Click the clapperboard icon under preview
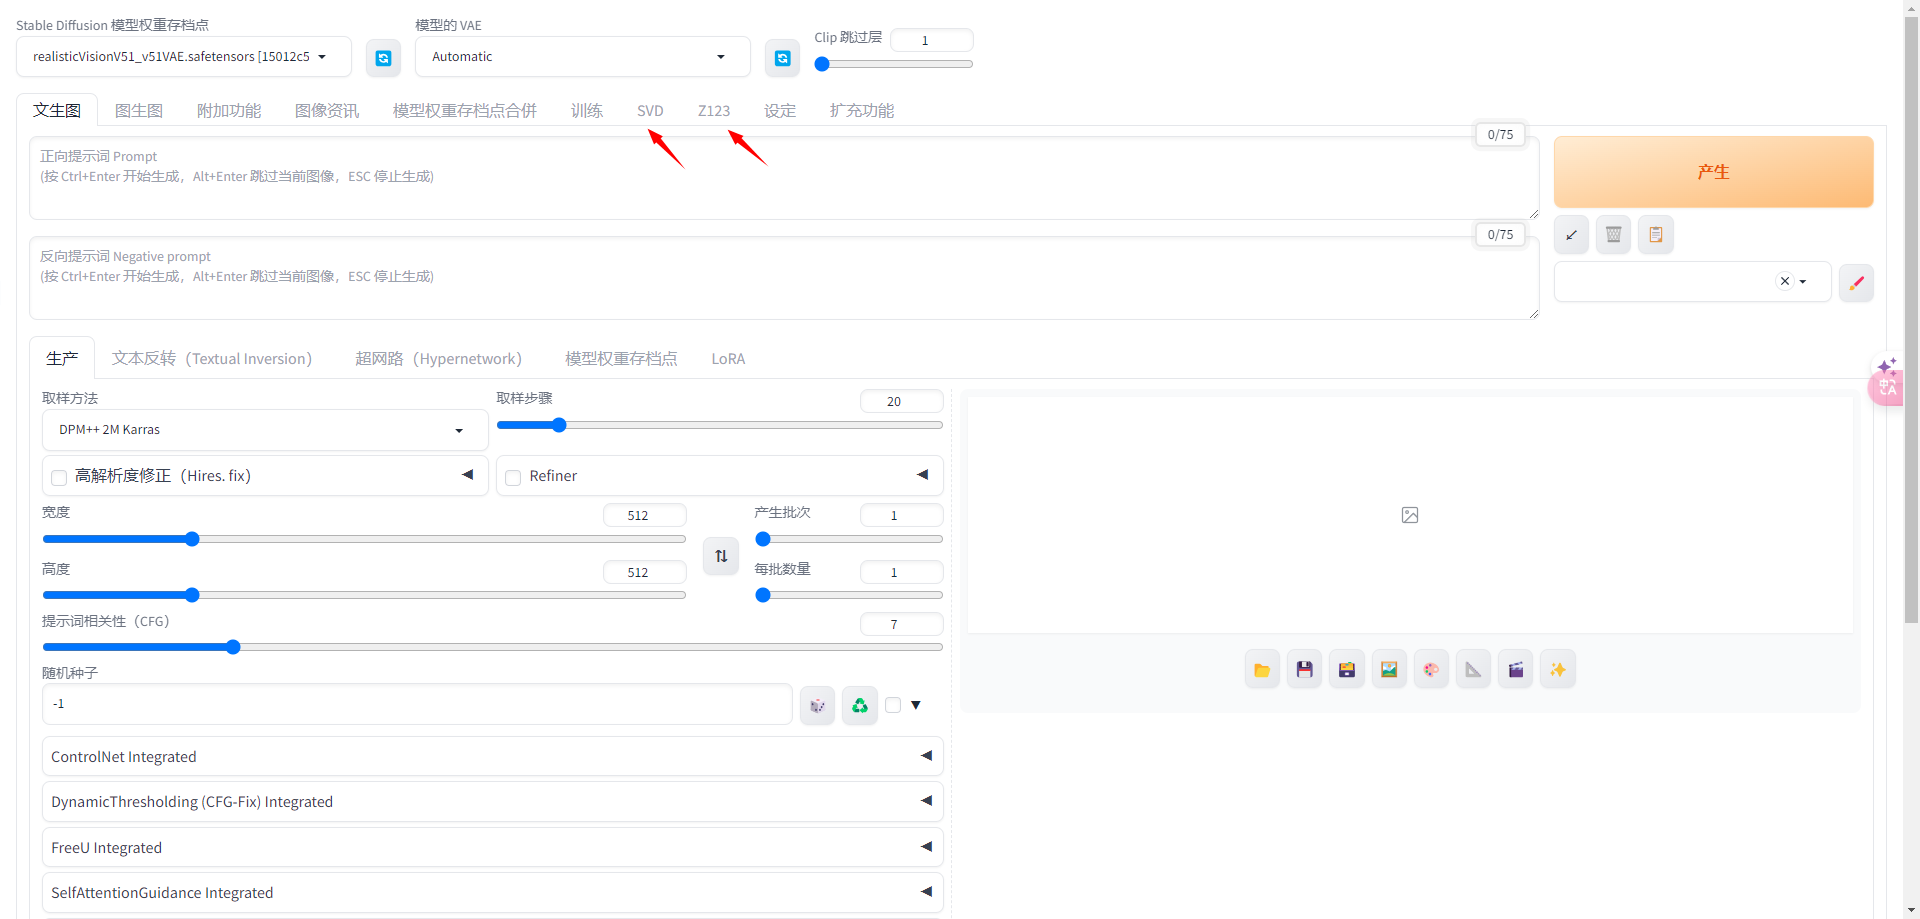1920x919 pixels. (1516, 670)
